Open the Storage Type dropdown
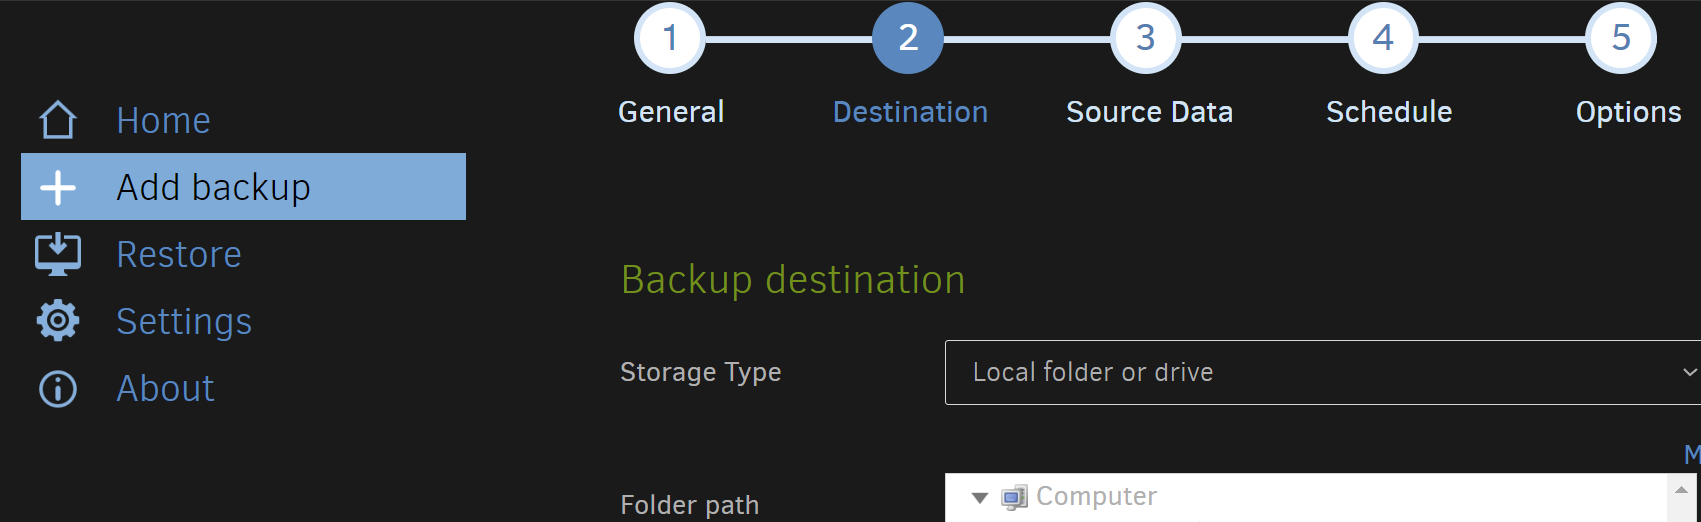This screenshot has width=1701, height=522. pyautogui.click(x=1322, y=372)
